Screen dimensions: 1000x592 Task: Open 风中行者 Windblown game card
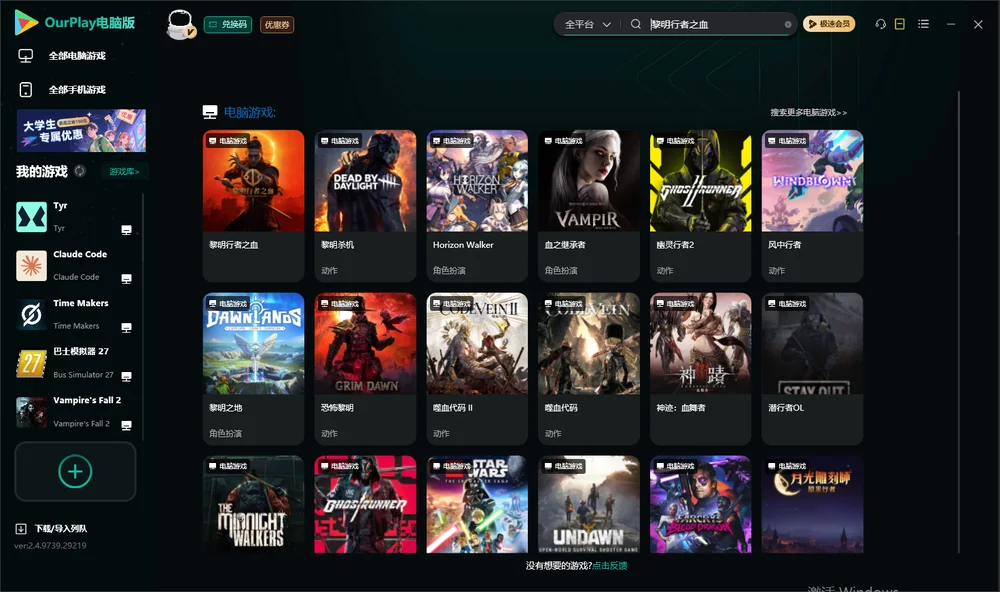click(812, 205)
